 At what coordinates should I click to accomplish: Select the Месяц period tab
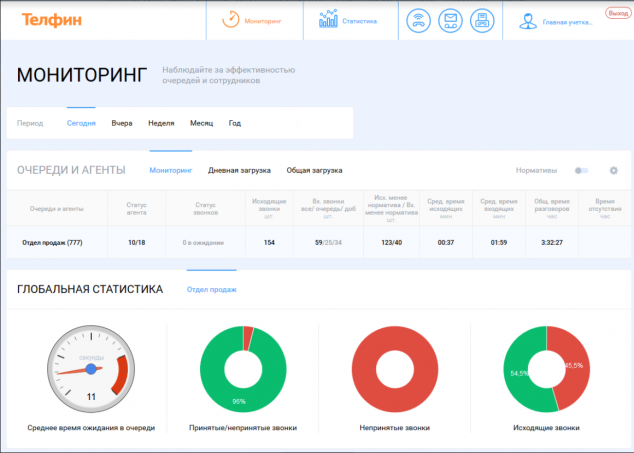click(x=201, y=123)
